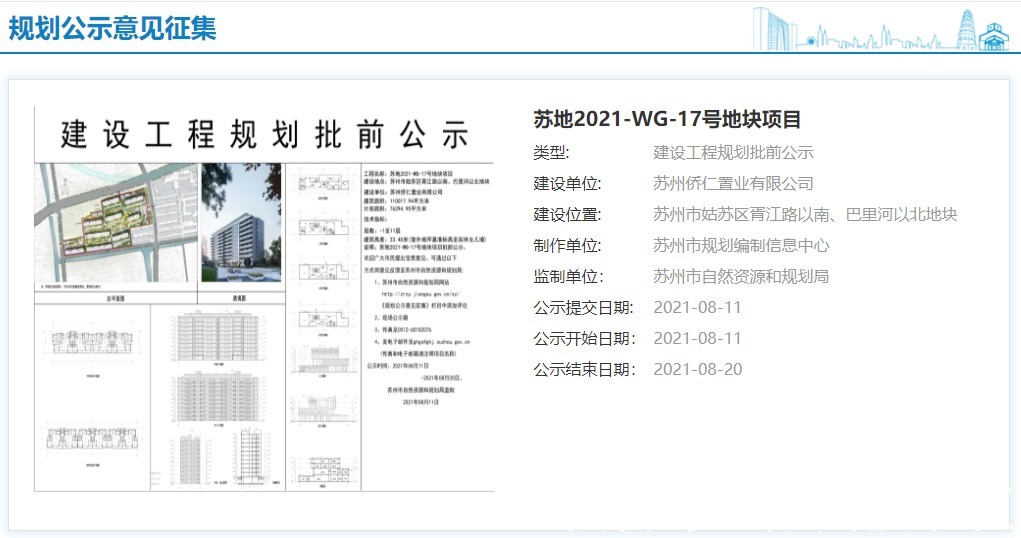Open the 建设工程规划批前公示 plan thumbnail image
The width and height of the screenshot is (1021, 538).
tap(264, 299)
